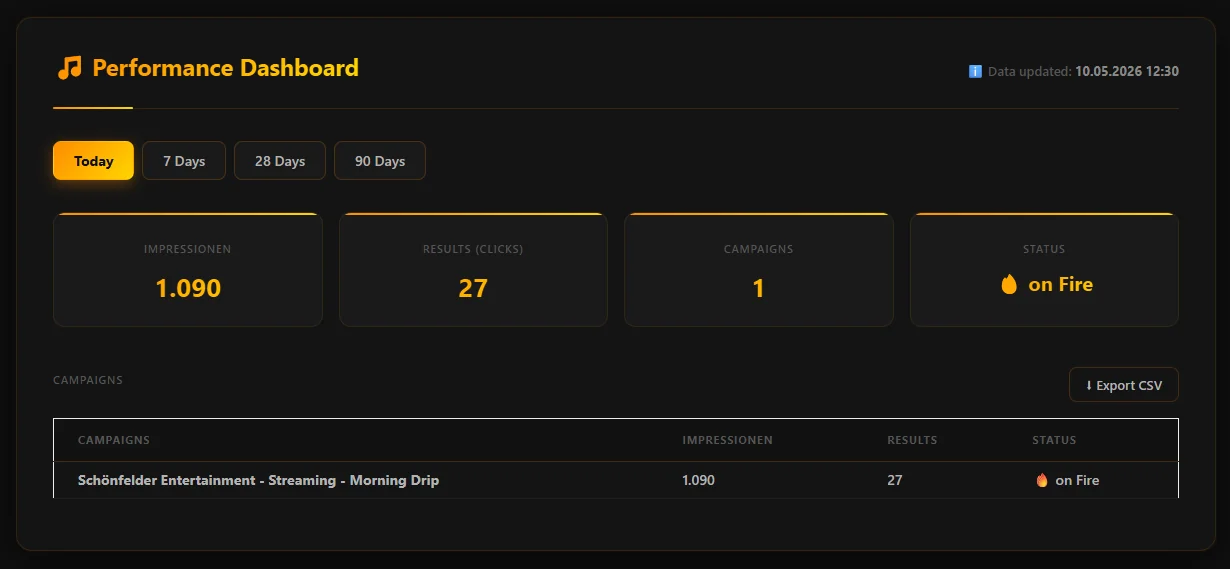The height and width of the screenshot is (569, 1230).
Task: Click the Data updated 10.05.2026 12:30 timestamp
Action: pyautogui.click(x=1083, y=71)
